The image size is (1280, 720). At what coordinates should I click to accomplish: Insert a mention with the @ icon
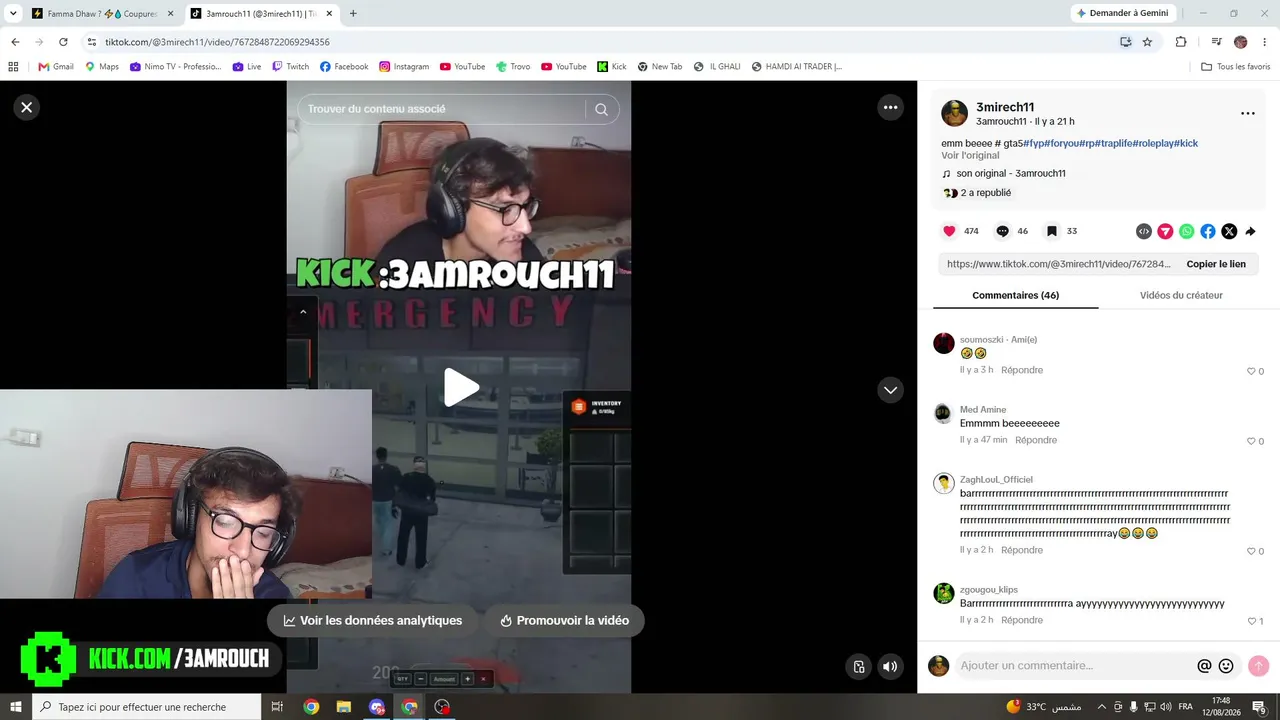click(1204, 666)
